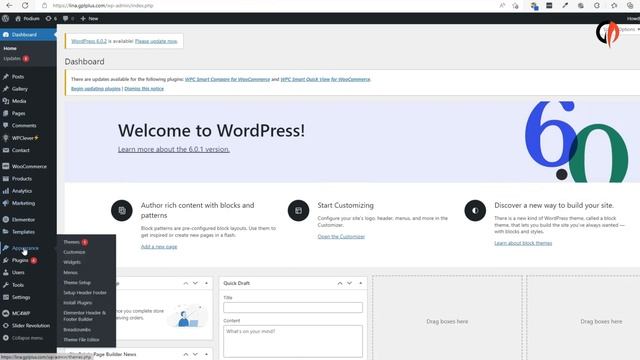Open WPC Smart Compare for WooCommerce link
640x360 pixels.
(x=227, y=79)
